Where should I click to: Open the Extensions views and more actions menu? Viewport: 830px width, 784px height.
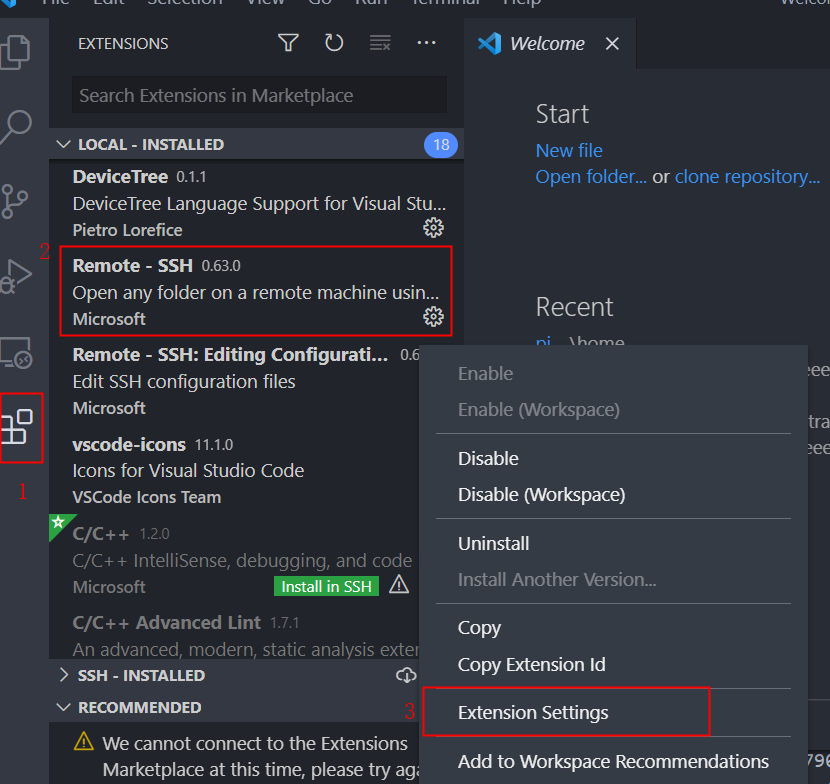[x=426, y=43]
